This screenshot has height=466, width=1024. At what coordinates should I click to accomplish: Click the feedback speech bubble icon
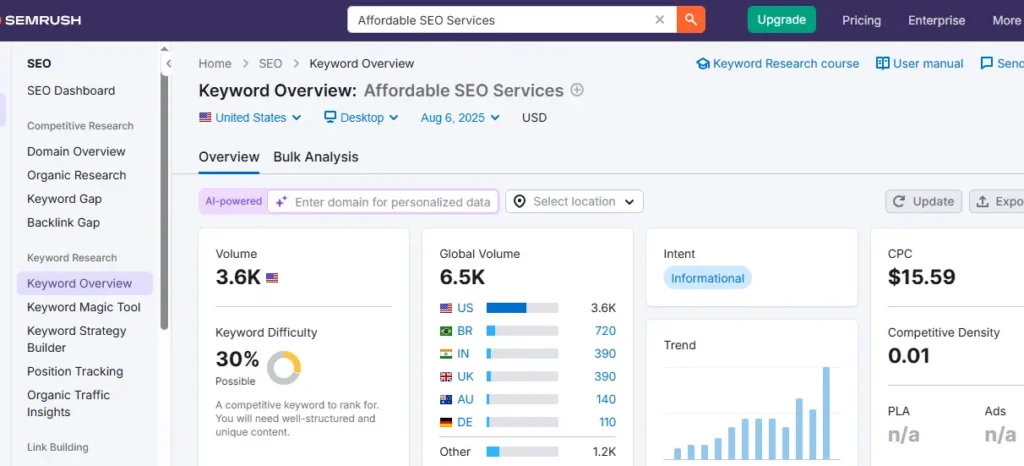pos(986,63)
